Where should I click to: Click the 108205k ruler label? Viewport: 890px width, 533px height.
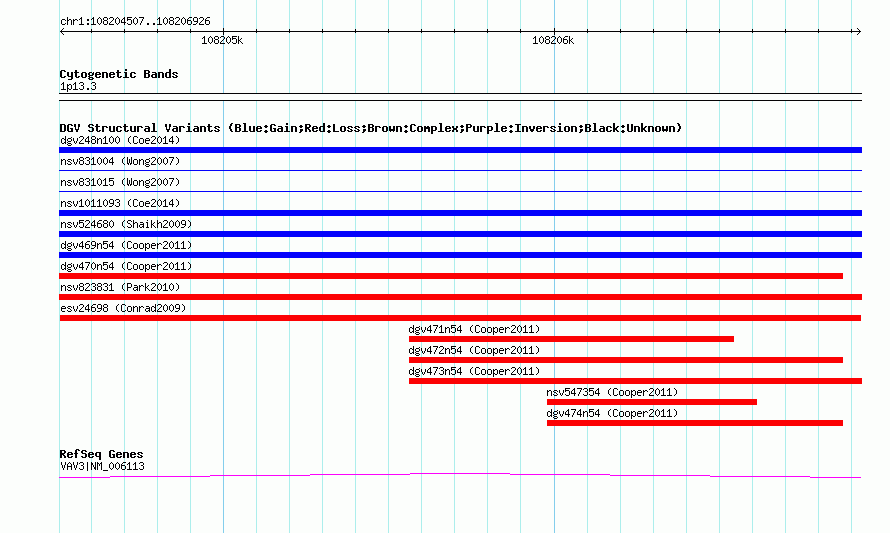[x=222, y=40]
